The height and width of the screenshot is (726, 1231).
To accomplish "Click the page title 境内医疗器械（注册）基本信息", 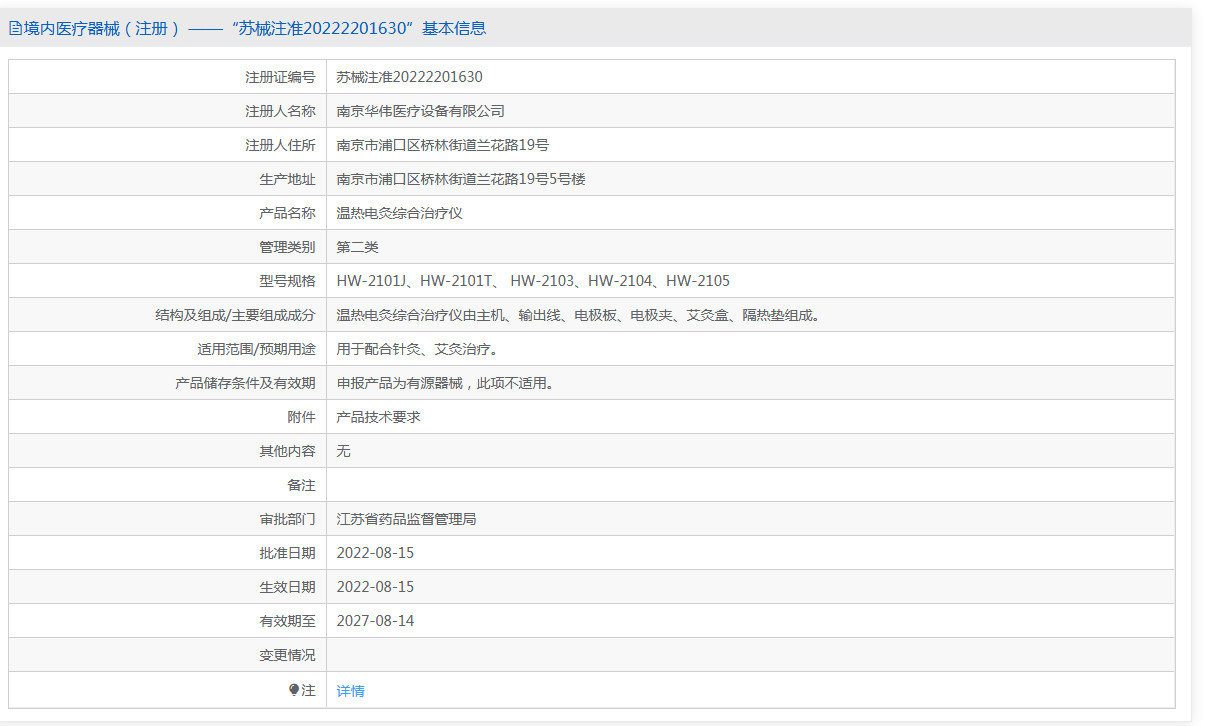I will (255, 29).
